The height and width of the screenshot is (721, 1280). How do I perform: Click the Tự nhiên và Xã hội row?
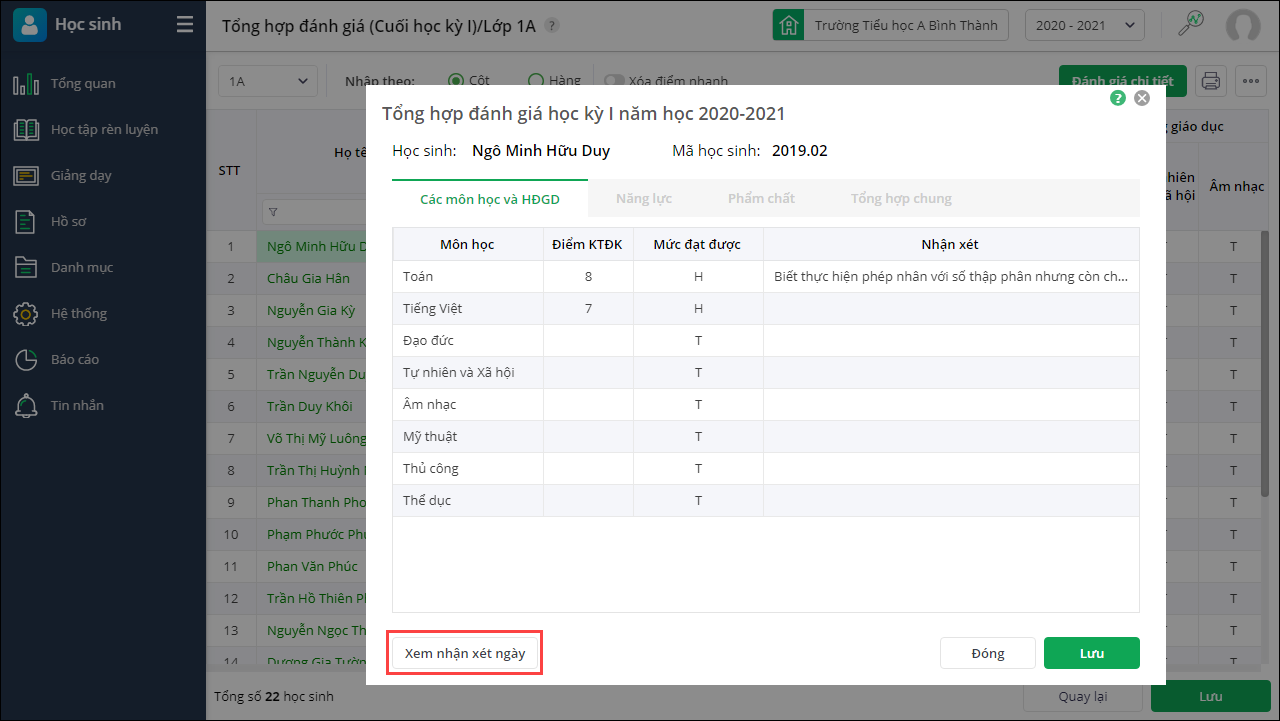click(766, 372)
